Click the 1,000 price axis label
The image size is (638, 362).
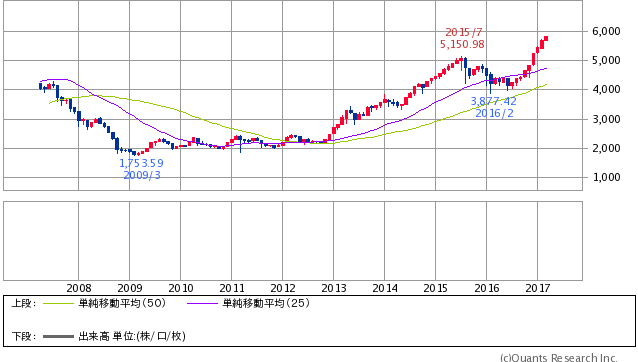coord(606,177)
